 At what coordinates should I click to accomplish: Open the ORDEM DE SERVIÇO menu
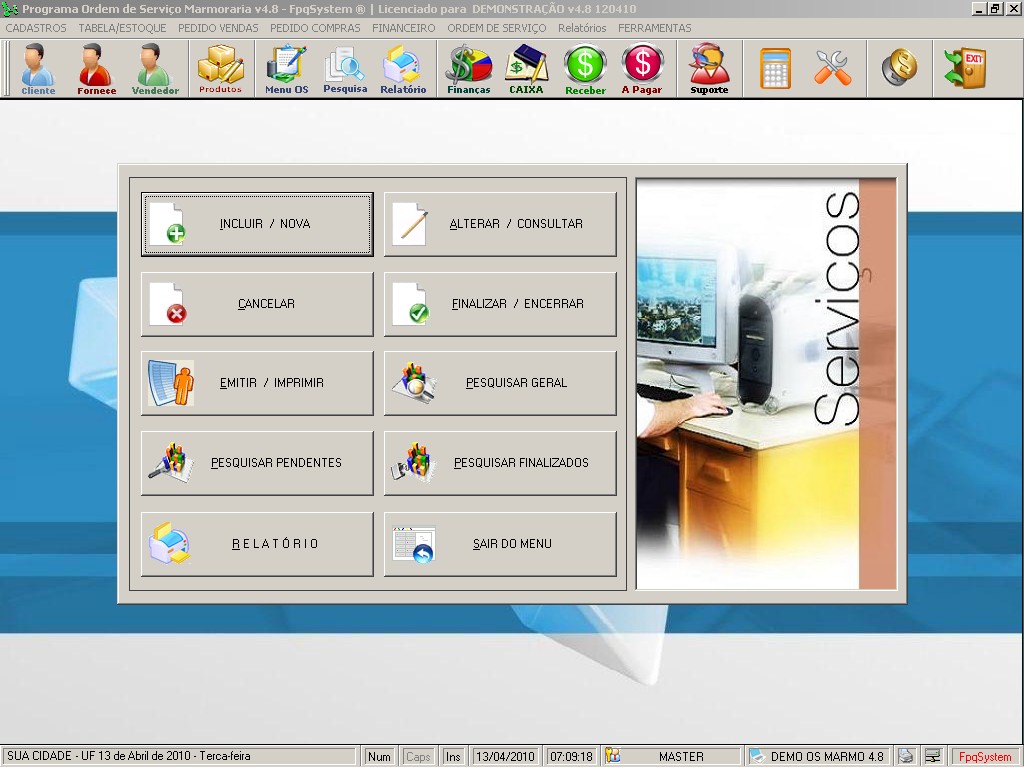(x=496, y=28)
